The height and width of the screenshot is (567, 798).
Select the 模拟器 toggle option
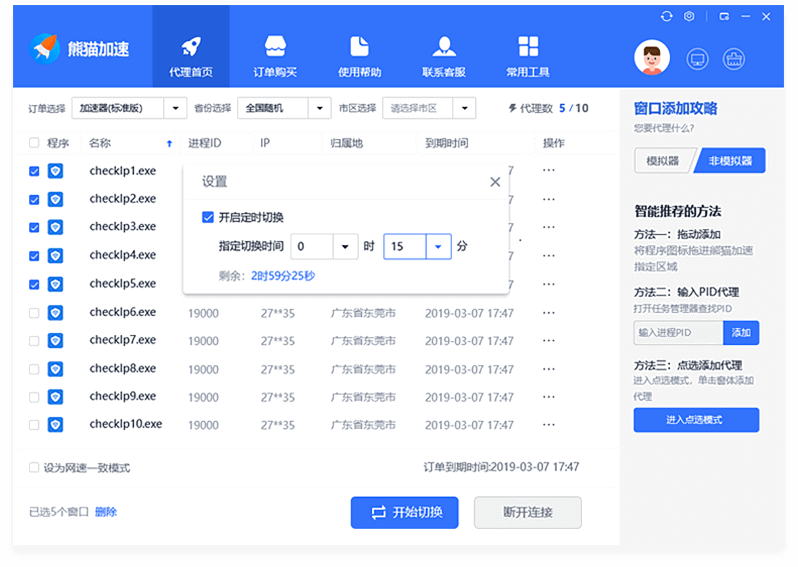(x=662, y=160)
